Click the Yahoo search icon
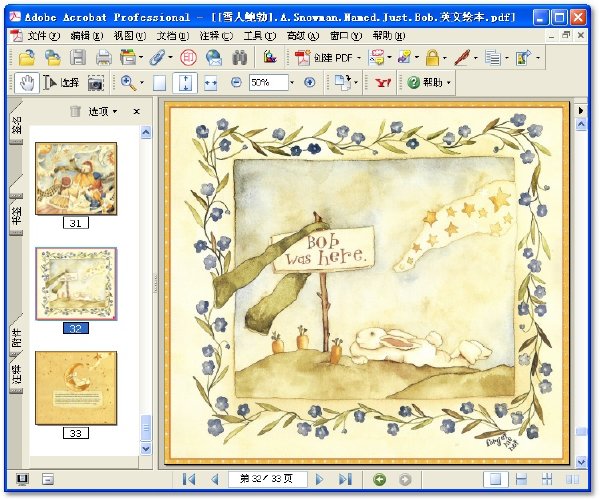Screen dimensions: 600x501 pos(382,83)
